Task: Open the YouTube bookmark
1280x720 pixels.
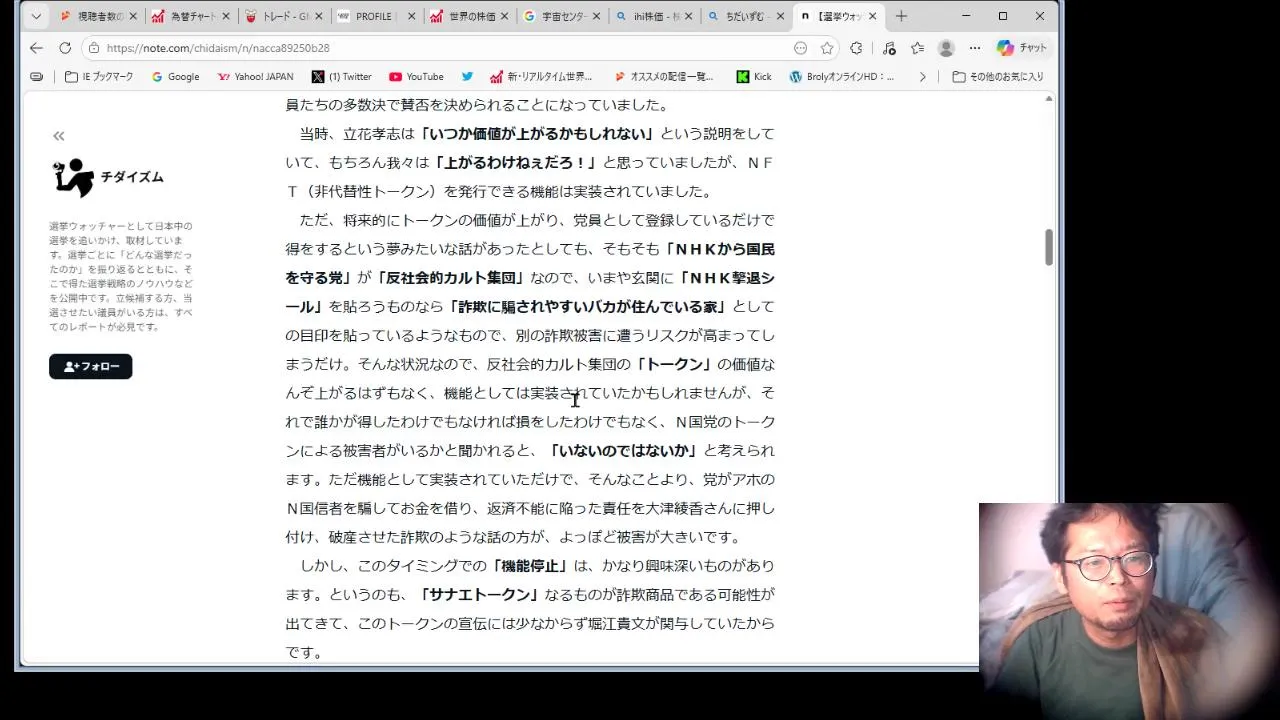Action: pyautogui.click(x=416, y=77)
